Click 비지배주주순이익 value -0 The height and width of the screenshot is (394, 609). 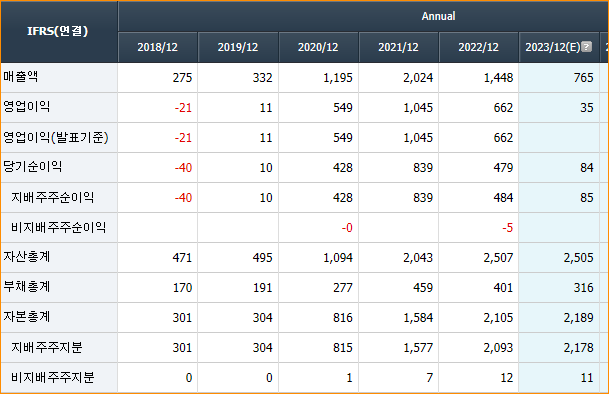(347, 228)
